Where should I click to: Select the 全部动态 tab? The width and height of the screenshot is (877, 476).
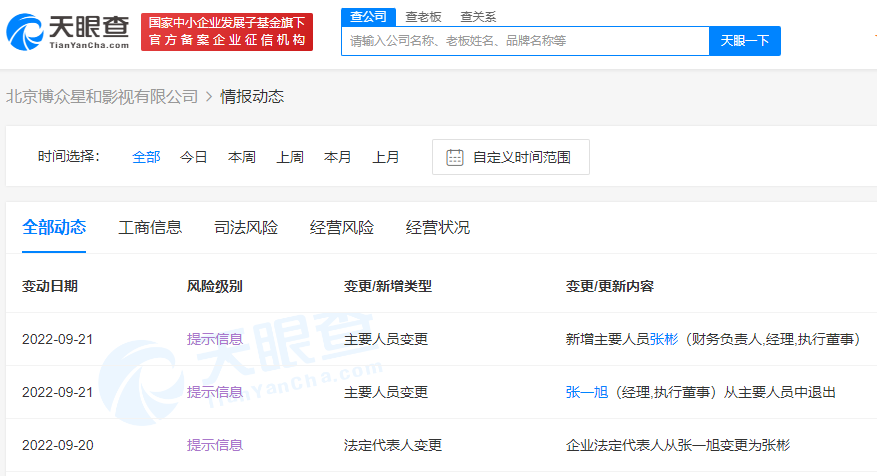(x=54, y=227)
